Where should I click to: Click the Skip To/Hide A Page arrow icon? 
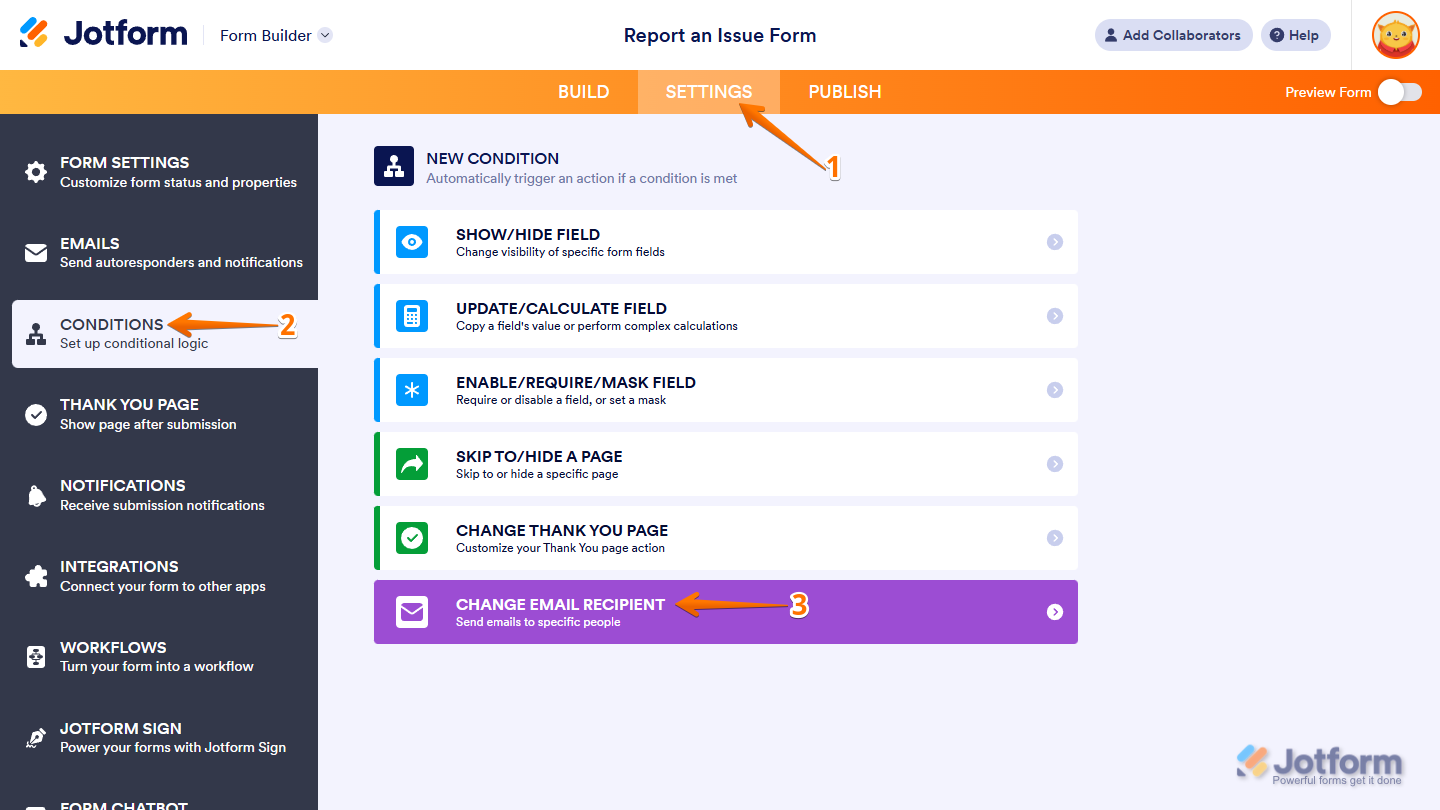[412, 464]
